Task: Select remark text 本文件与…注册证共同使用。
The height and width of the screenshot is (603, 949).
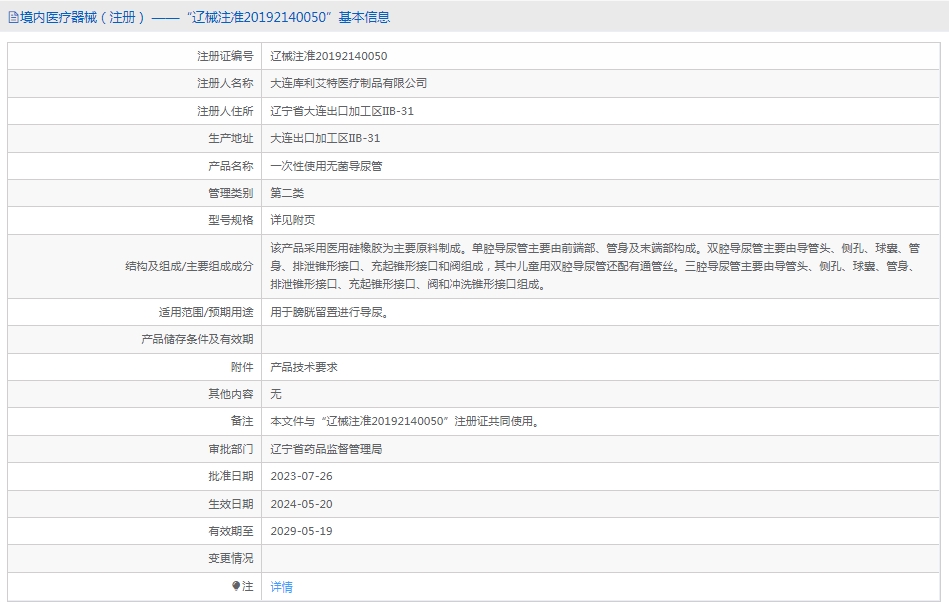Action: click(406, 421)
